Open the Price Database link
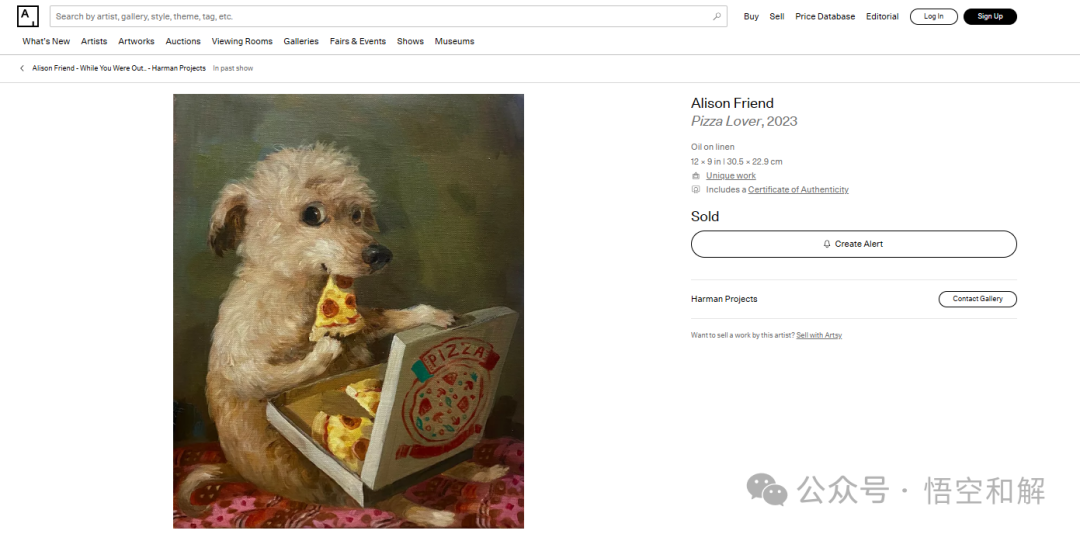The image size is (1080, 534). [825, 17]
